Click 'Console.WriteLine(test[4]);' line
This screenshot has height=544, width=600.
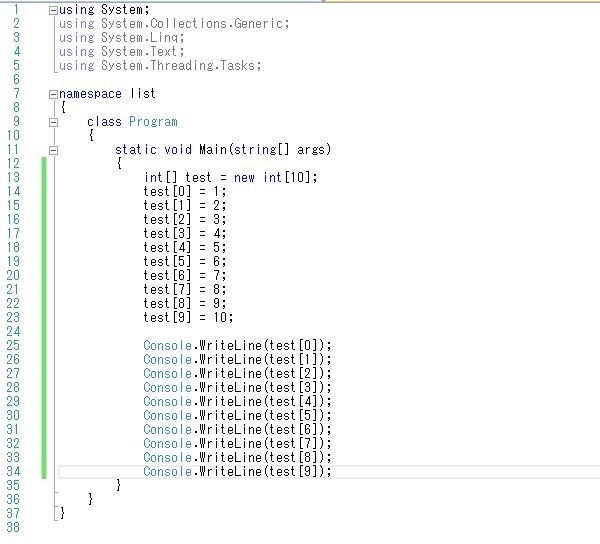[x=237, y=401]
